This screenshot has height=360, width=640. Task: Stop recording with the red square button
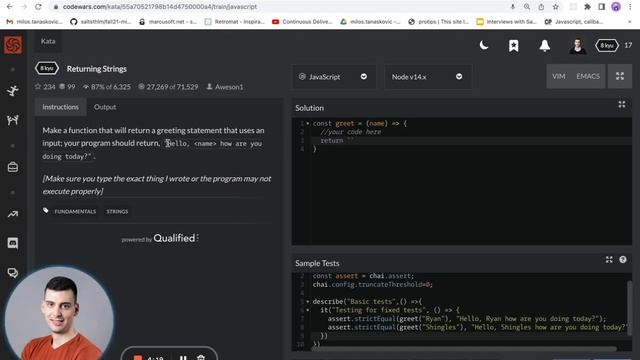138,358
